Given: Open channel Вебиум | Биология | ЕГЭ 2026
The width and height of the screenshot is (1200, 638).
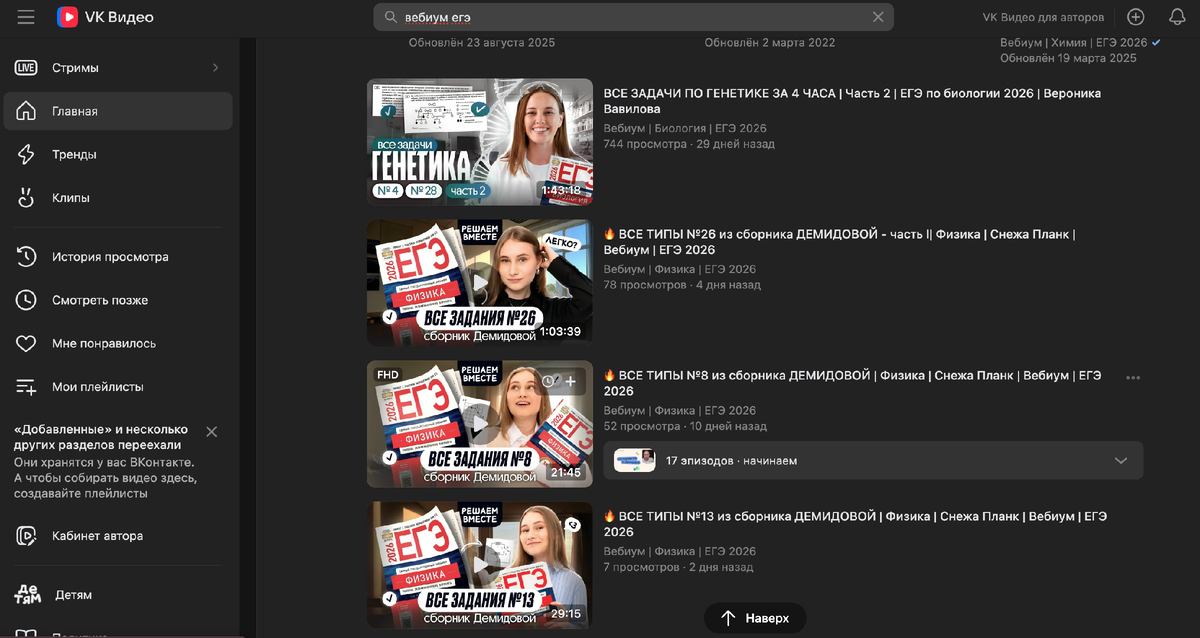Looking at the screenshot, I should click(x=685, y=128).
